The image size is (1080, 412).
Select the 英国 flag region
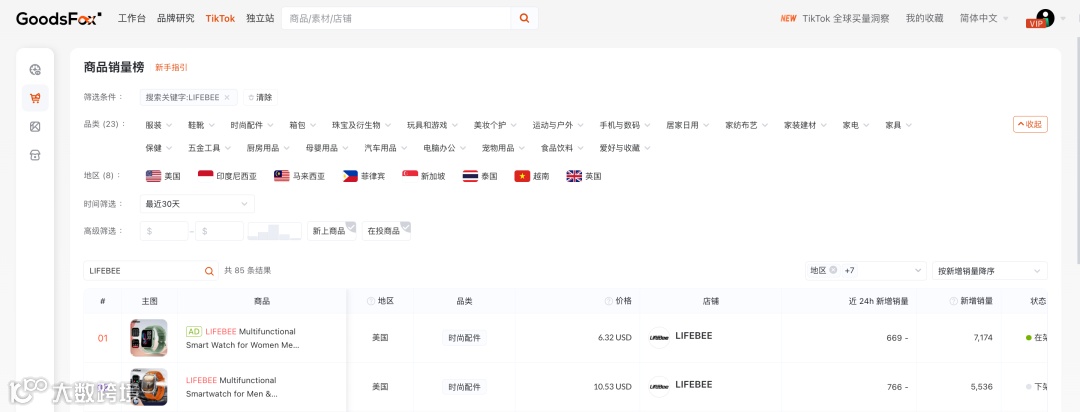583,176
